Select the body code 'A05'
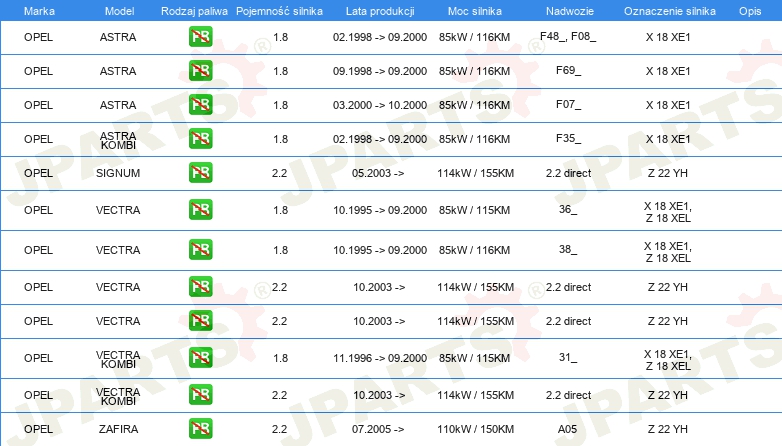The image size is (782, 446). point(568,429)
